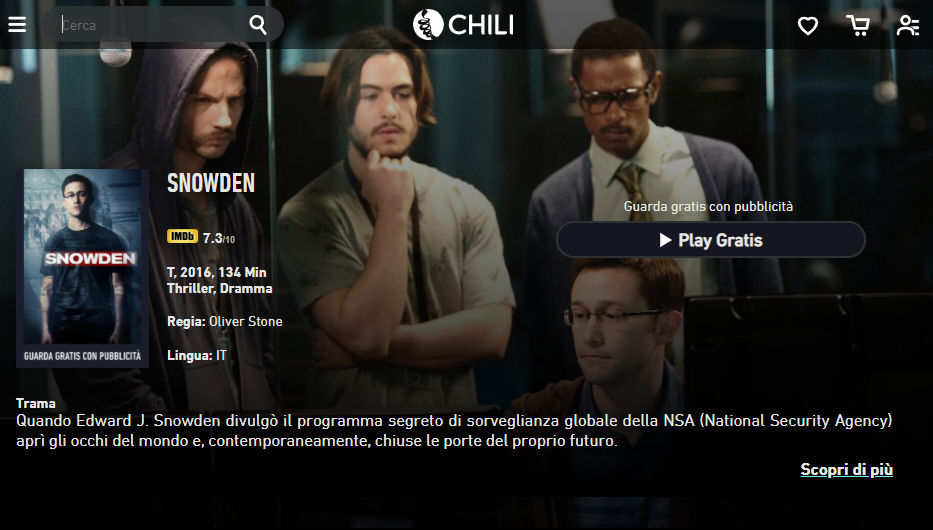Start the movie with Play Gratis

click(710, 240)
